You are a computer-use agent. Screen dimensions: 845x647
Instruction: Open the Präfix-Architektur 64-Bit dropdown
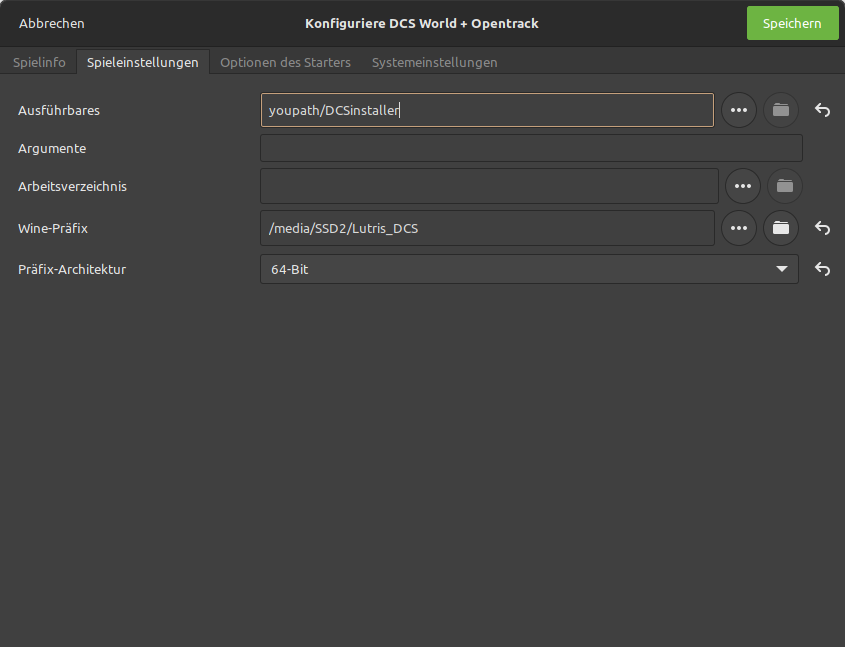[x=529, y=269]
